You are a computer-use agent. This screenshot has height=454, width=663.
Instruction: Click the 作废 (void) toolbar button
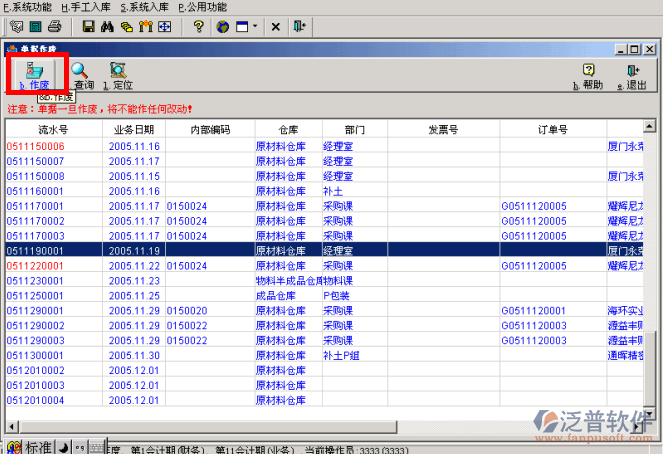pos(35,75)
